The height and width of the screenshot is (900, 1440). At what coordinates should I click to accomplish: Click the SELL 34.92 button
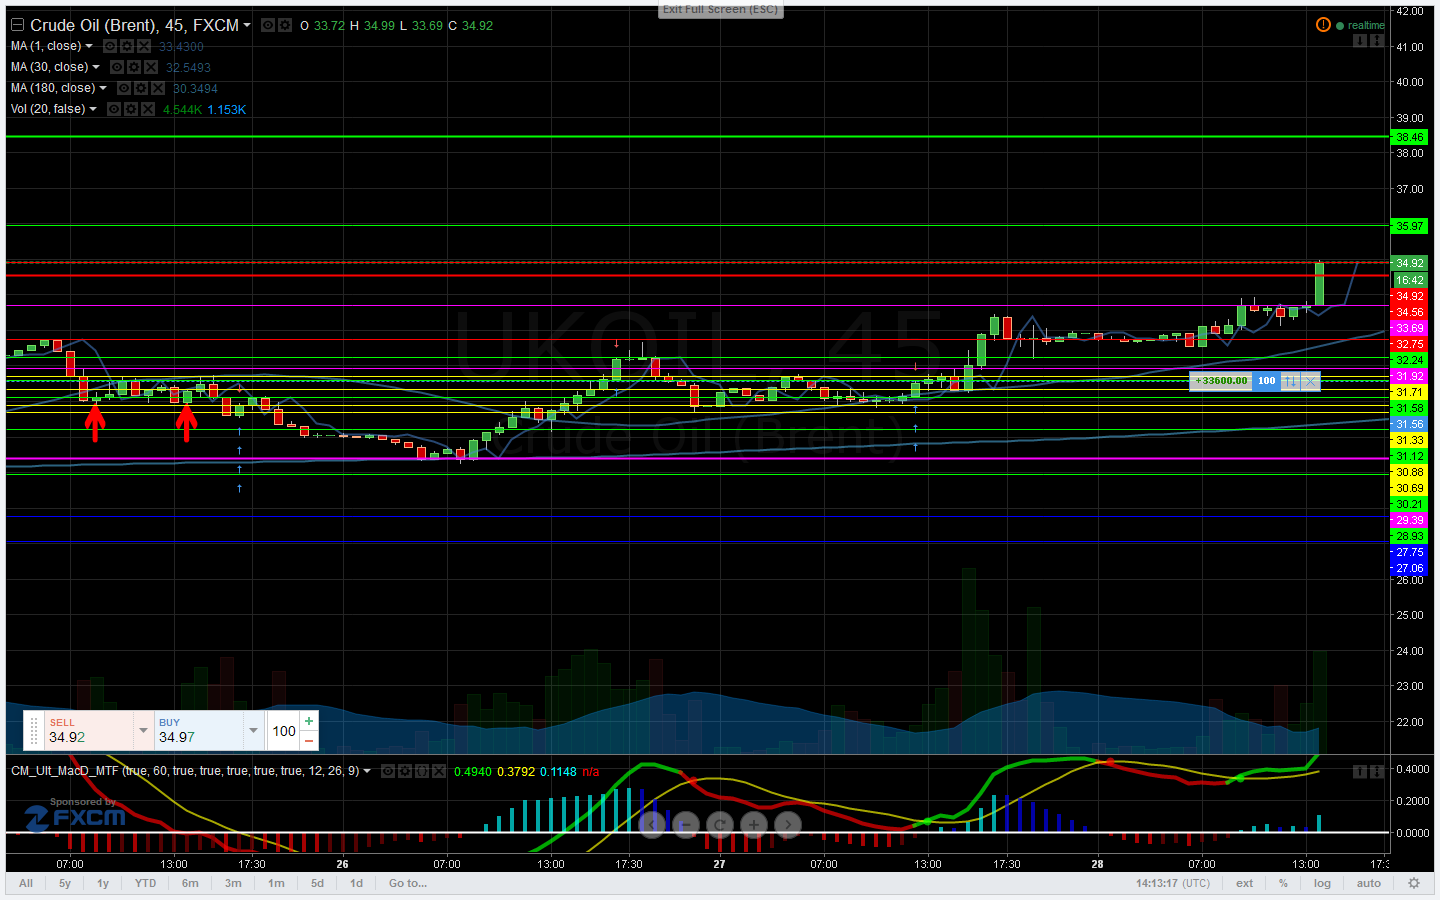click(88, 731)
